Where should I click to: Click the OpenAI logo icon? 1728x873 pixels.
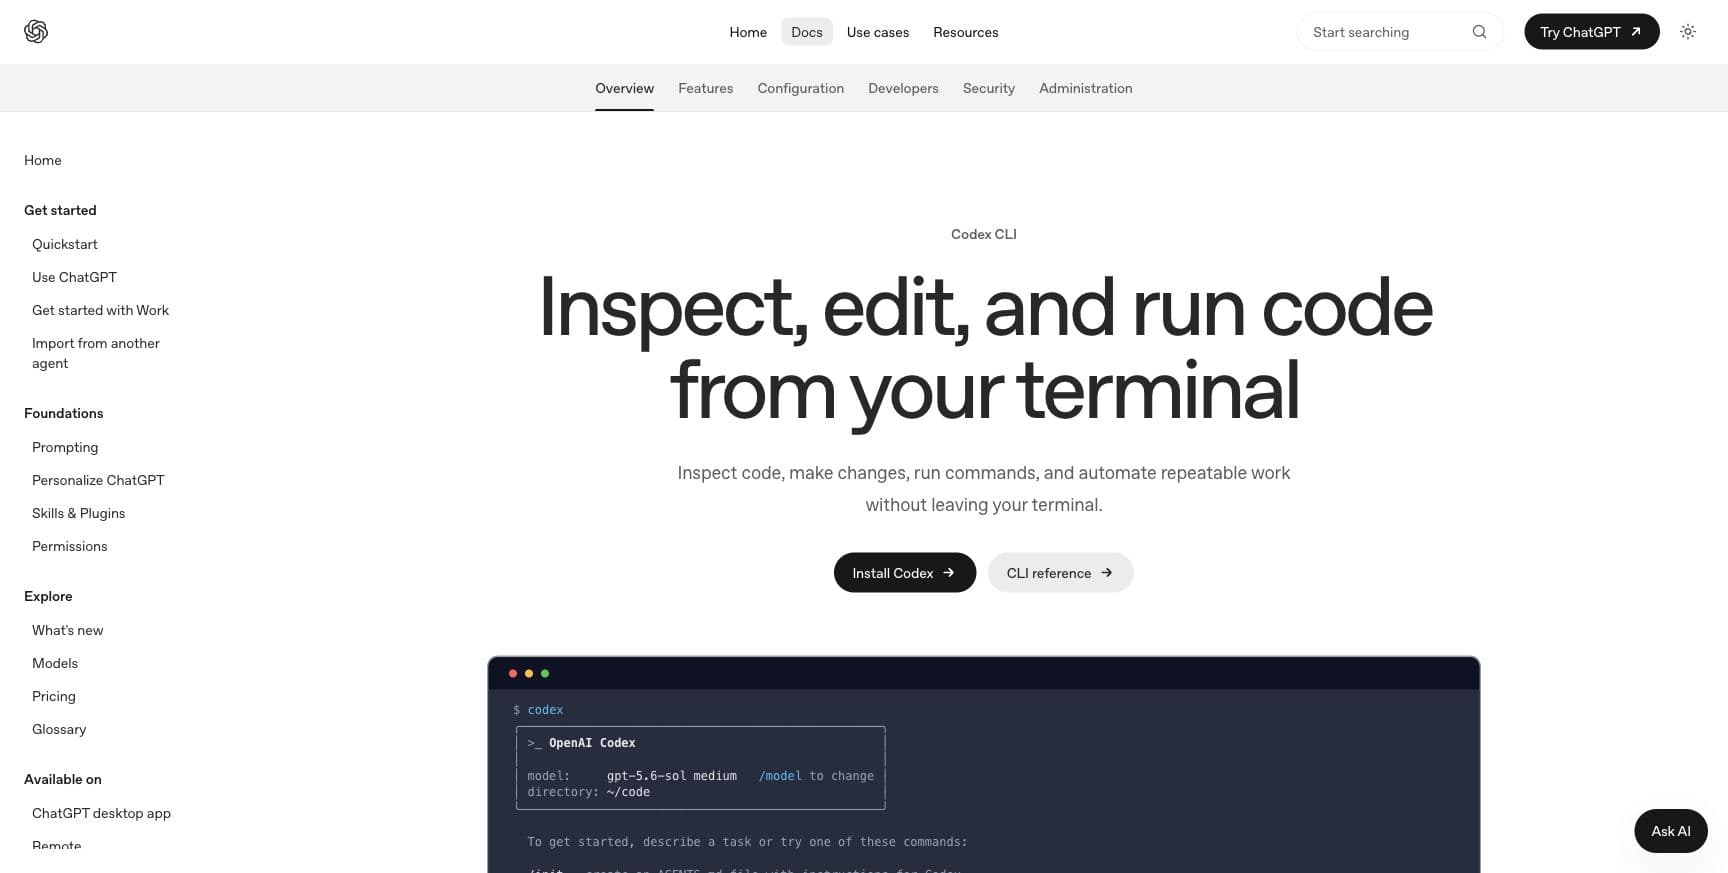click(36, 32)
